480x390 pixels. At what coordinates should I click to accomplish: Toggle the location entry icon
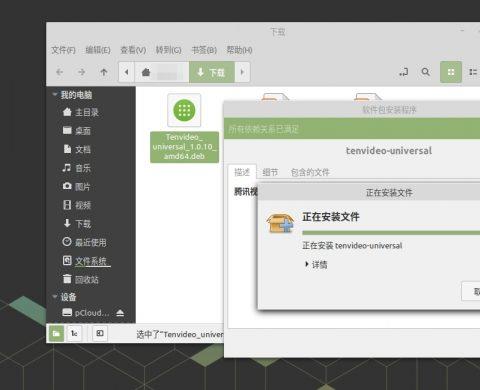coord(404,72)
